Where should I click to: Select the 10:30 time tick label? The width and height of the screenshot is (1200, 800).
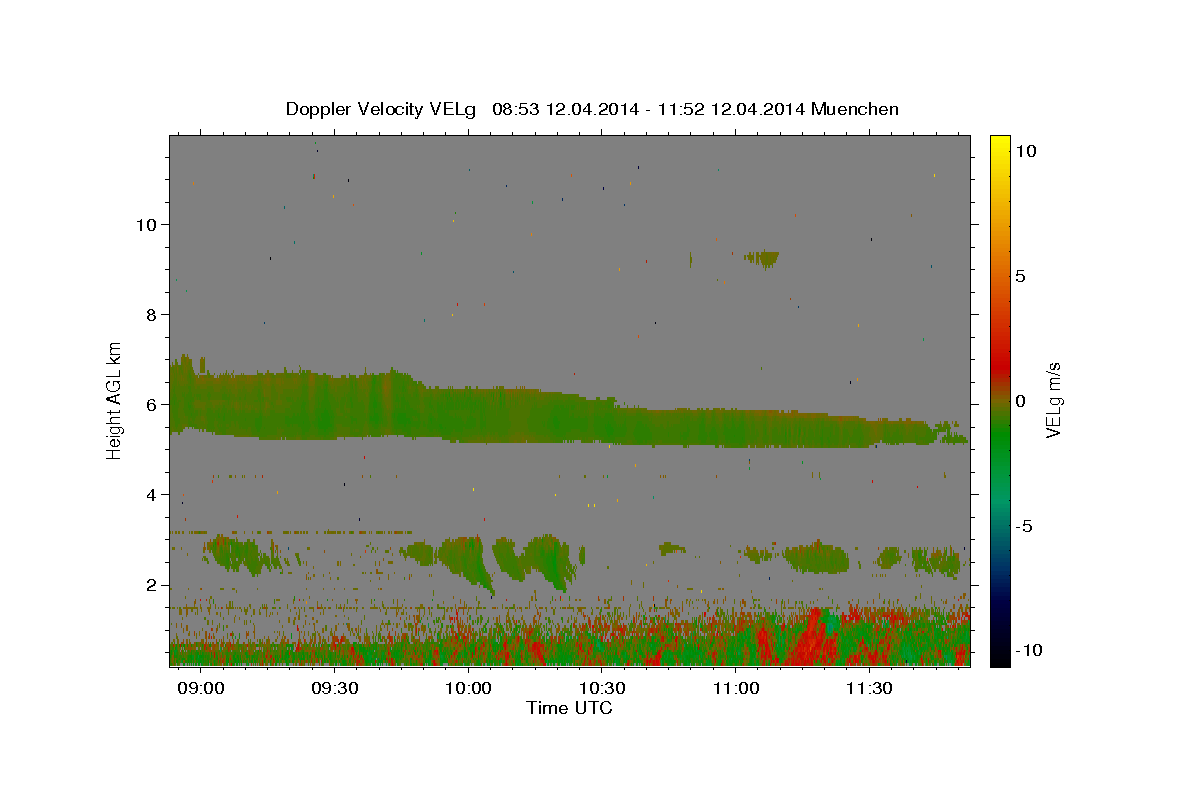tap(603, 689)
